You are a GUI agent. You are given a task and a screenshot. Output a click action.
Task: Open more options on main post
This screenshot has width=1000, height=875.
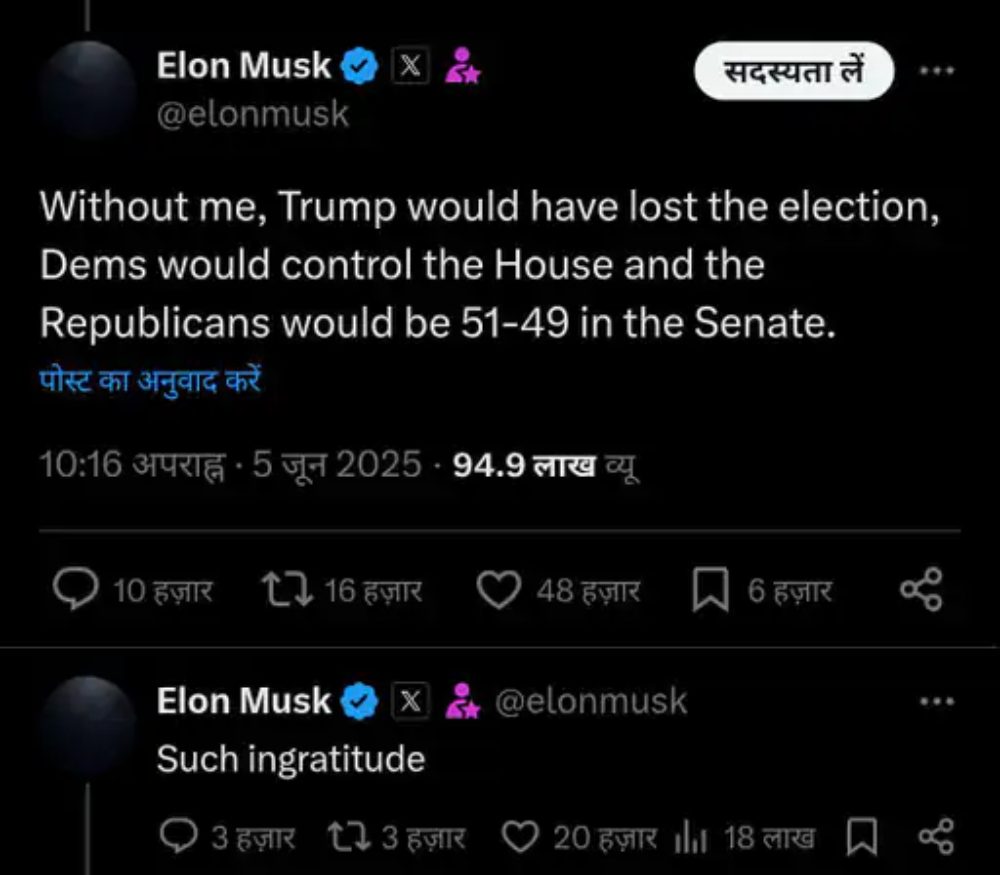coord(937,71)
